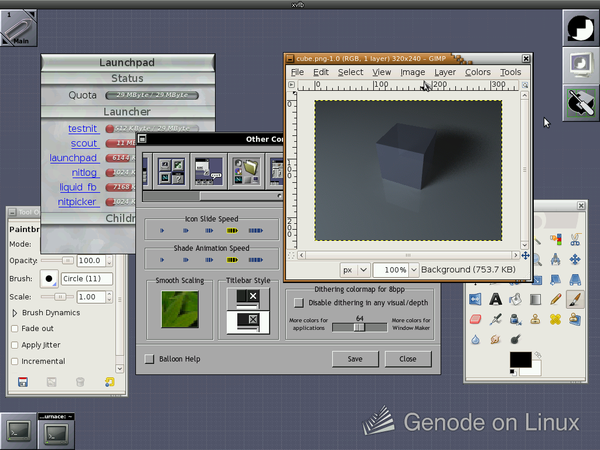Open the Colors menu in GIMP

(x=478, y=72)
